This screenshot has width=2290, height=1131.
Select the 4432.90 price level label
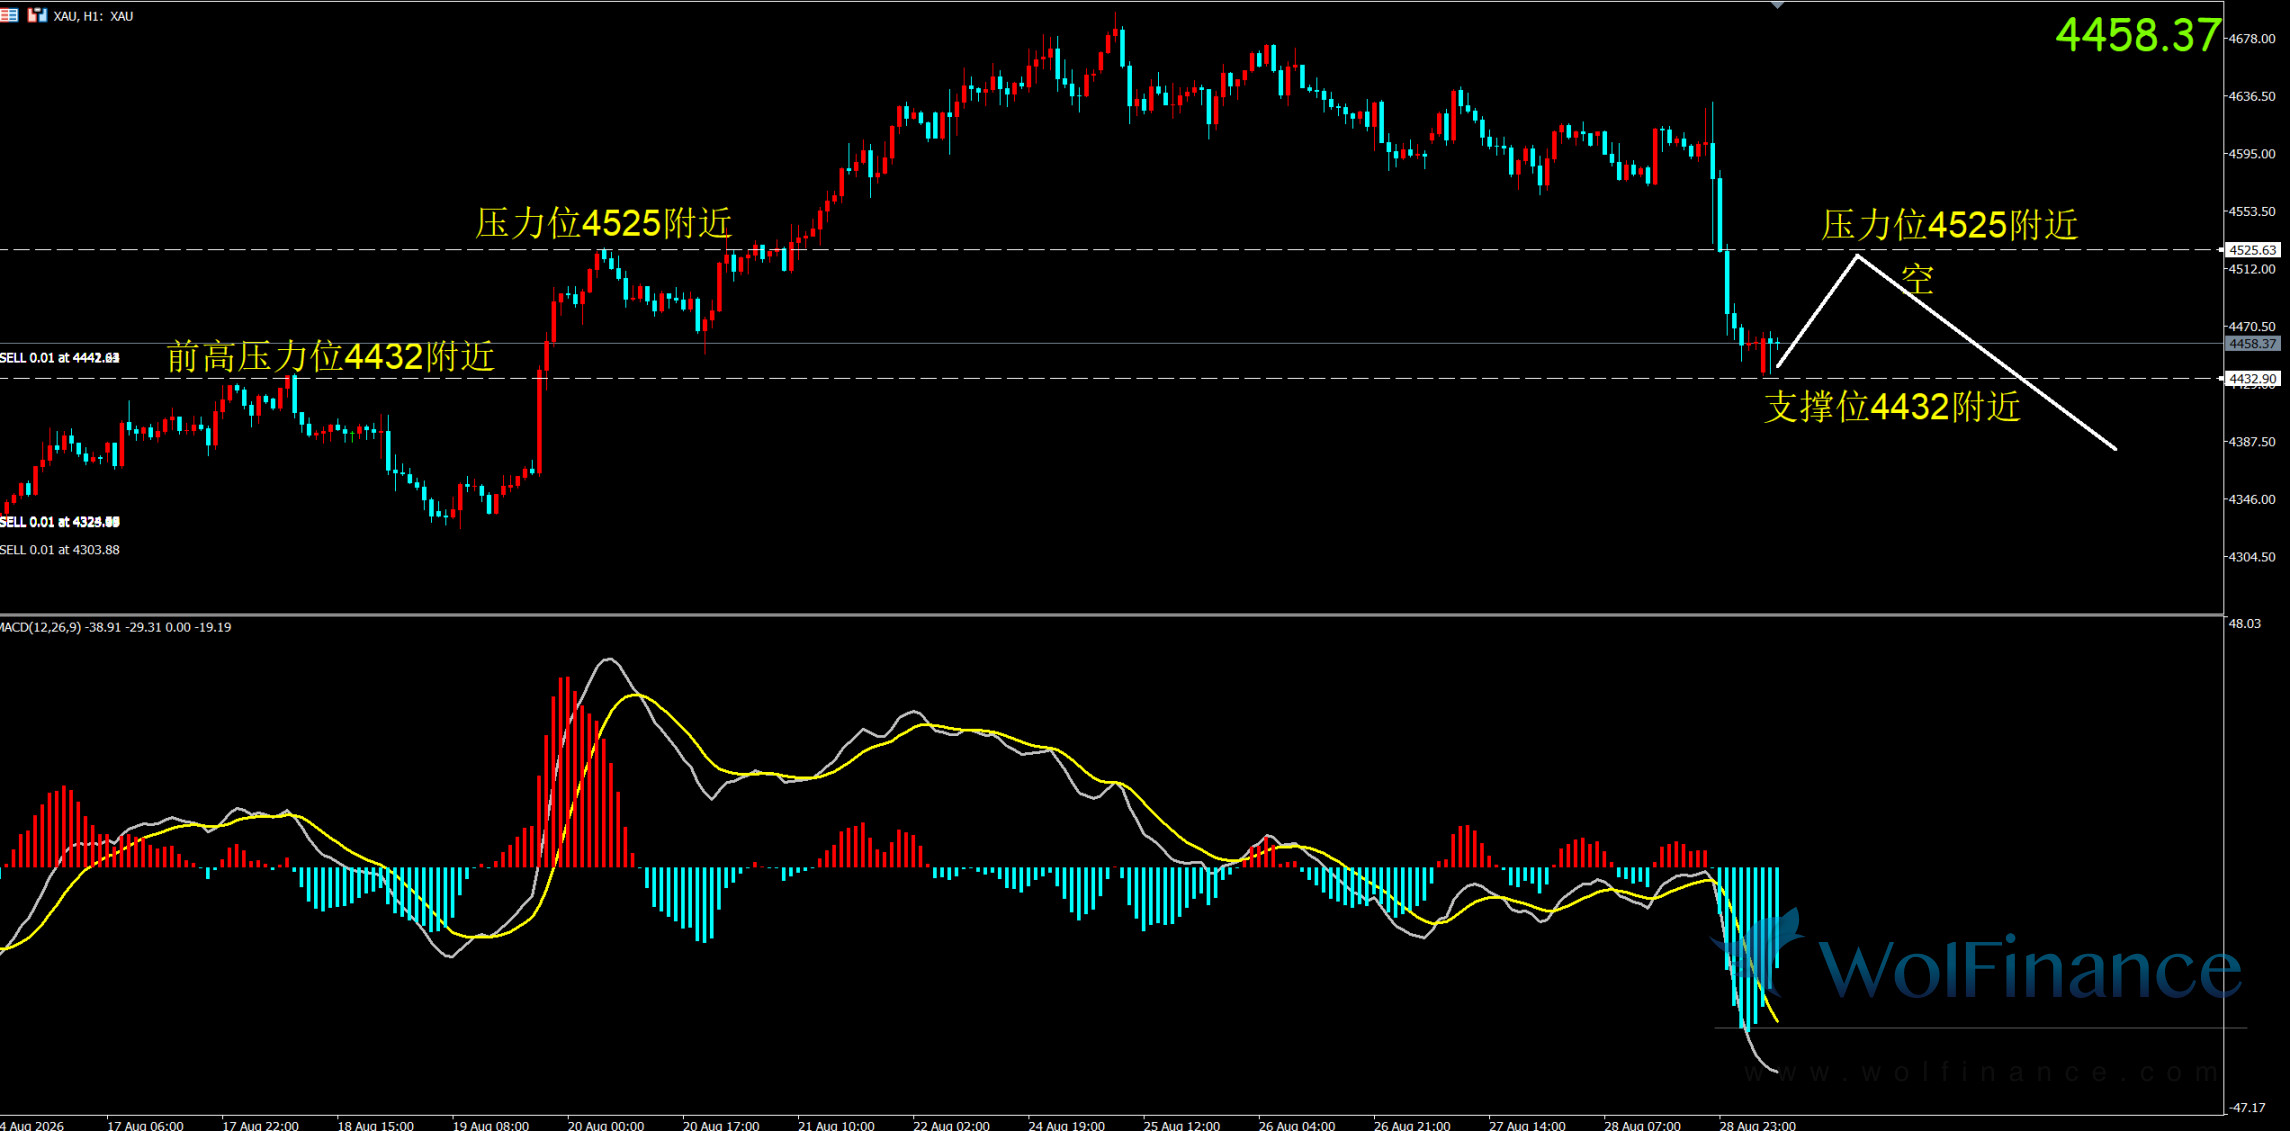tap(2254, 379)
